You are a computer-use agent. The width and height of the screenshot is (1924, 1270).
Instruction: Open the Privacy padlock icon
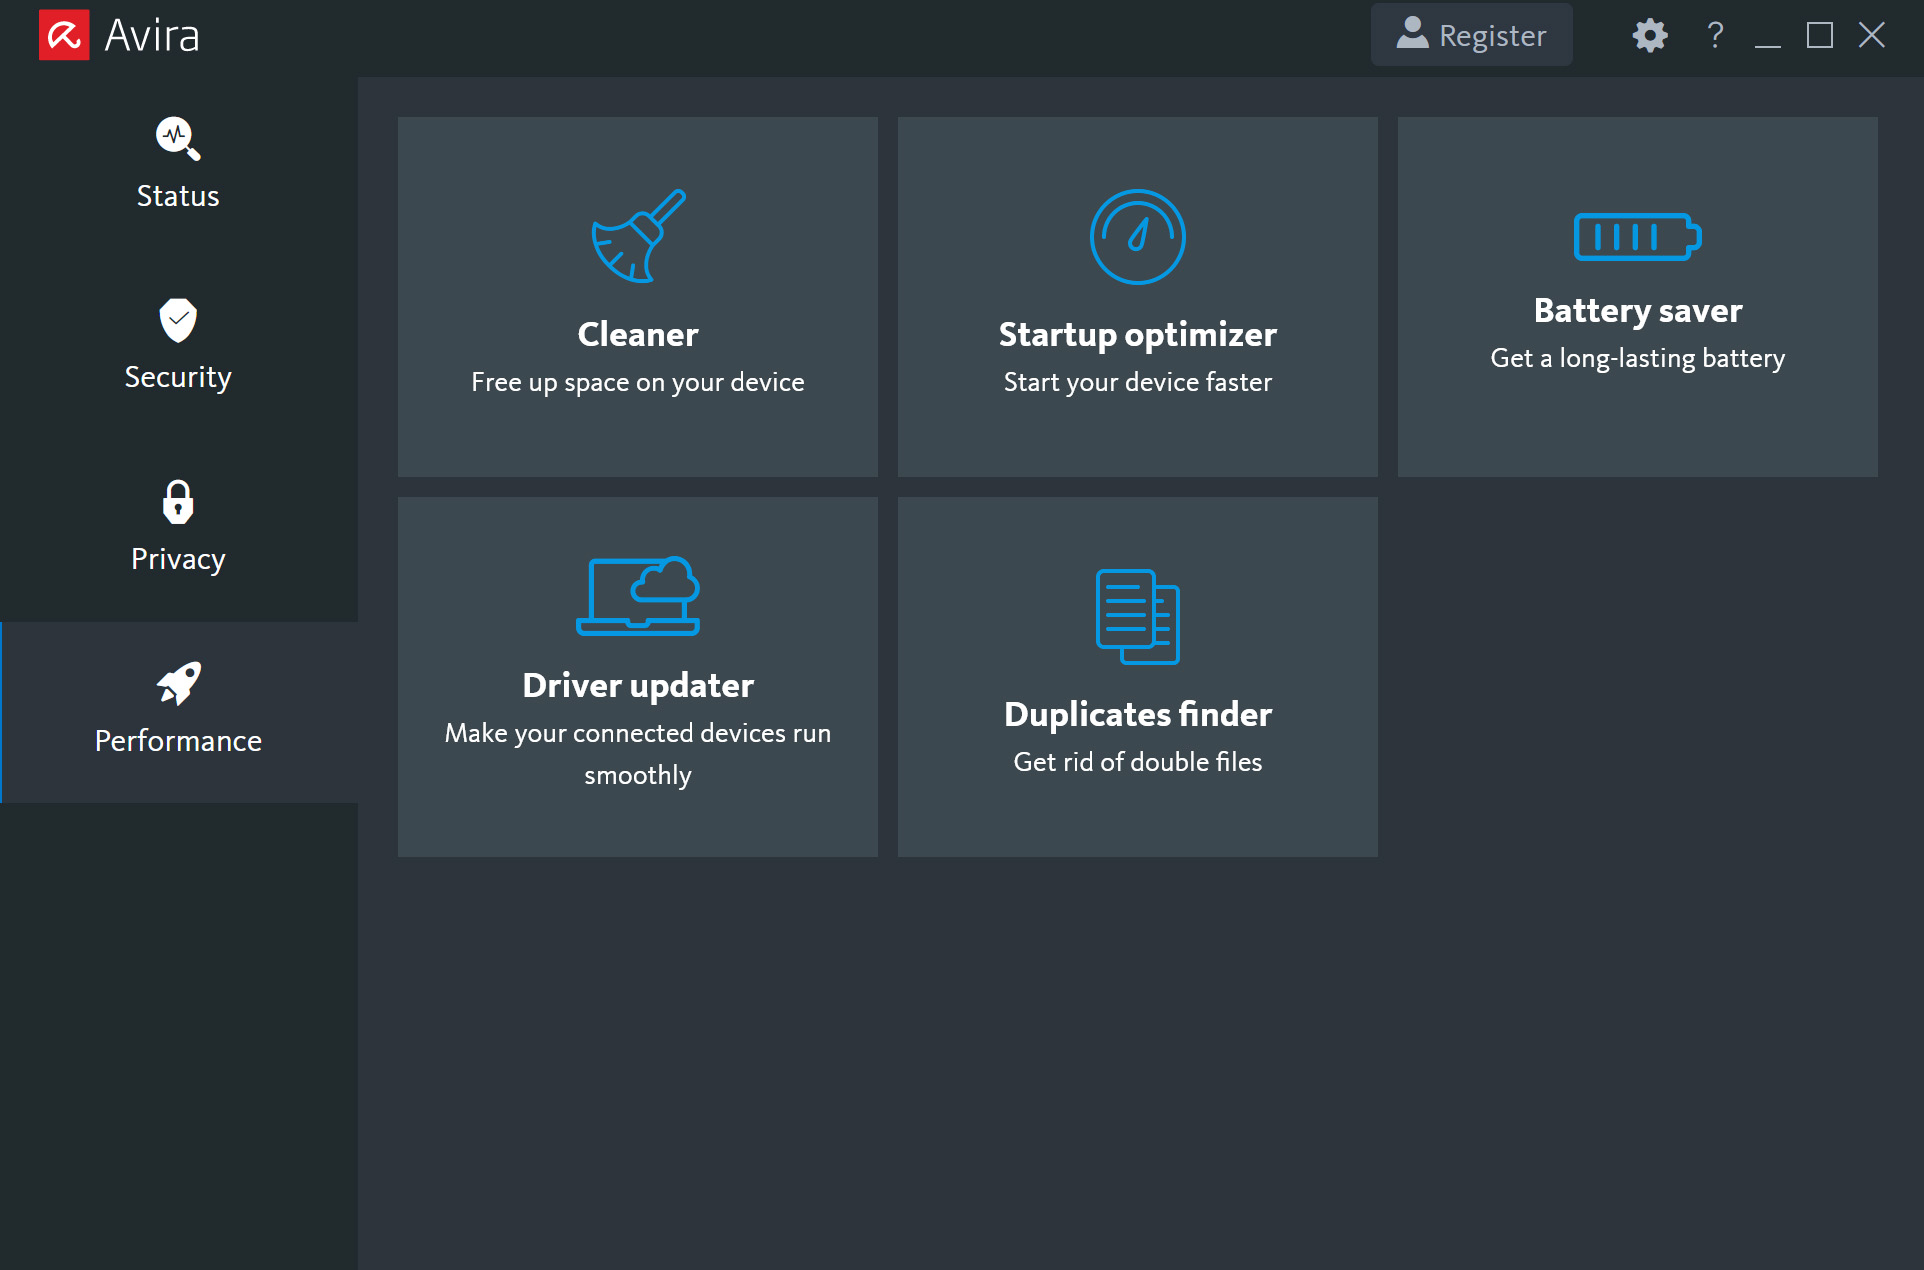(x=178, y=502)
